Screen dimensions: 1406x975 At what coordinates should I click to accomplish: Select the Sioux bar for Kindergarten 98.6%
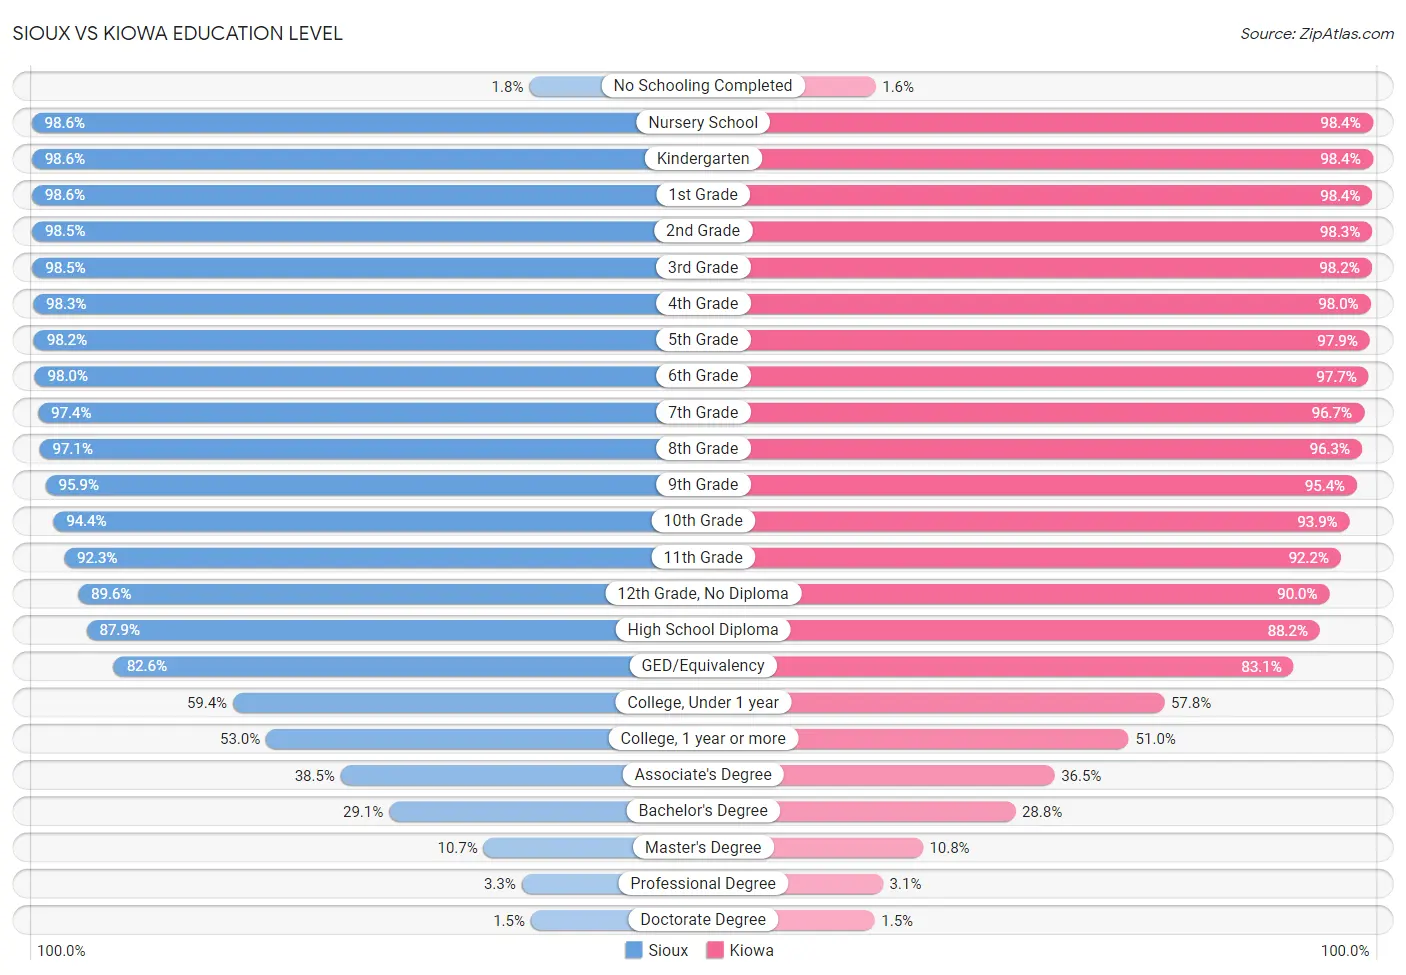(367, 159)
